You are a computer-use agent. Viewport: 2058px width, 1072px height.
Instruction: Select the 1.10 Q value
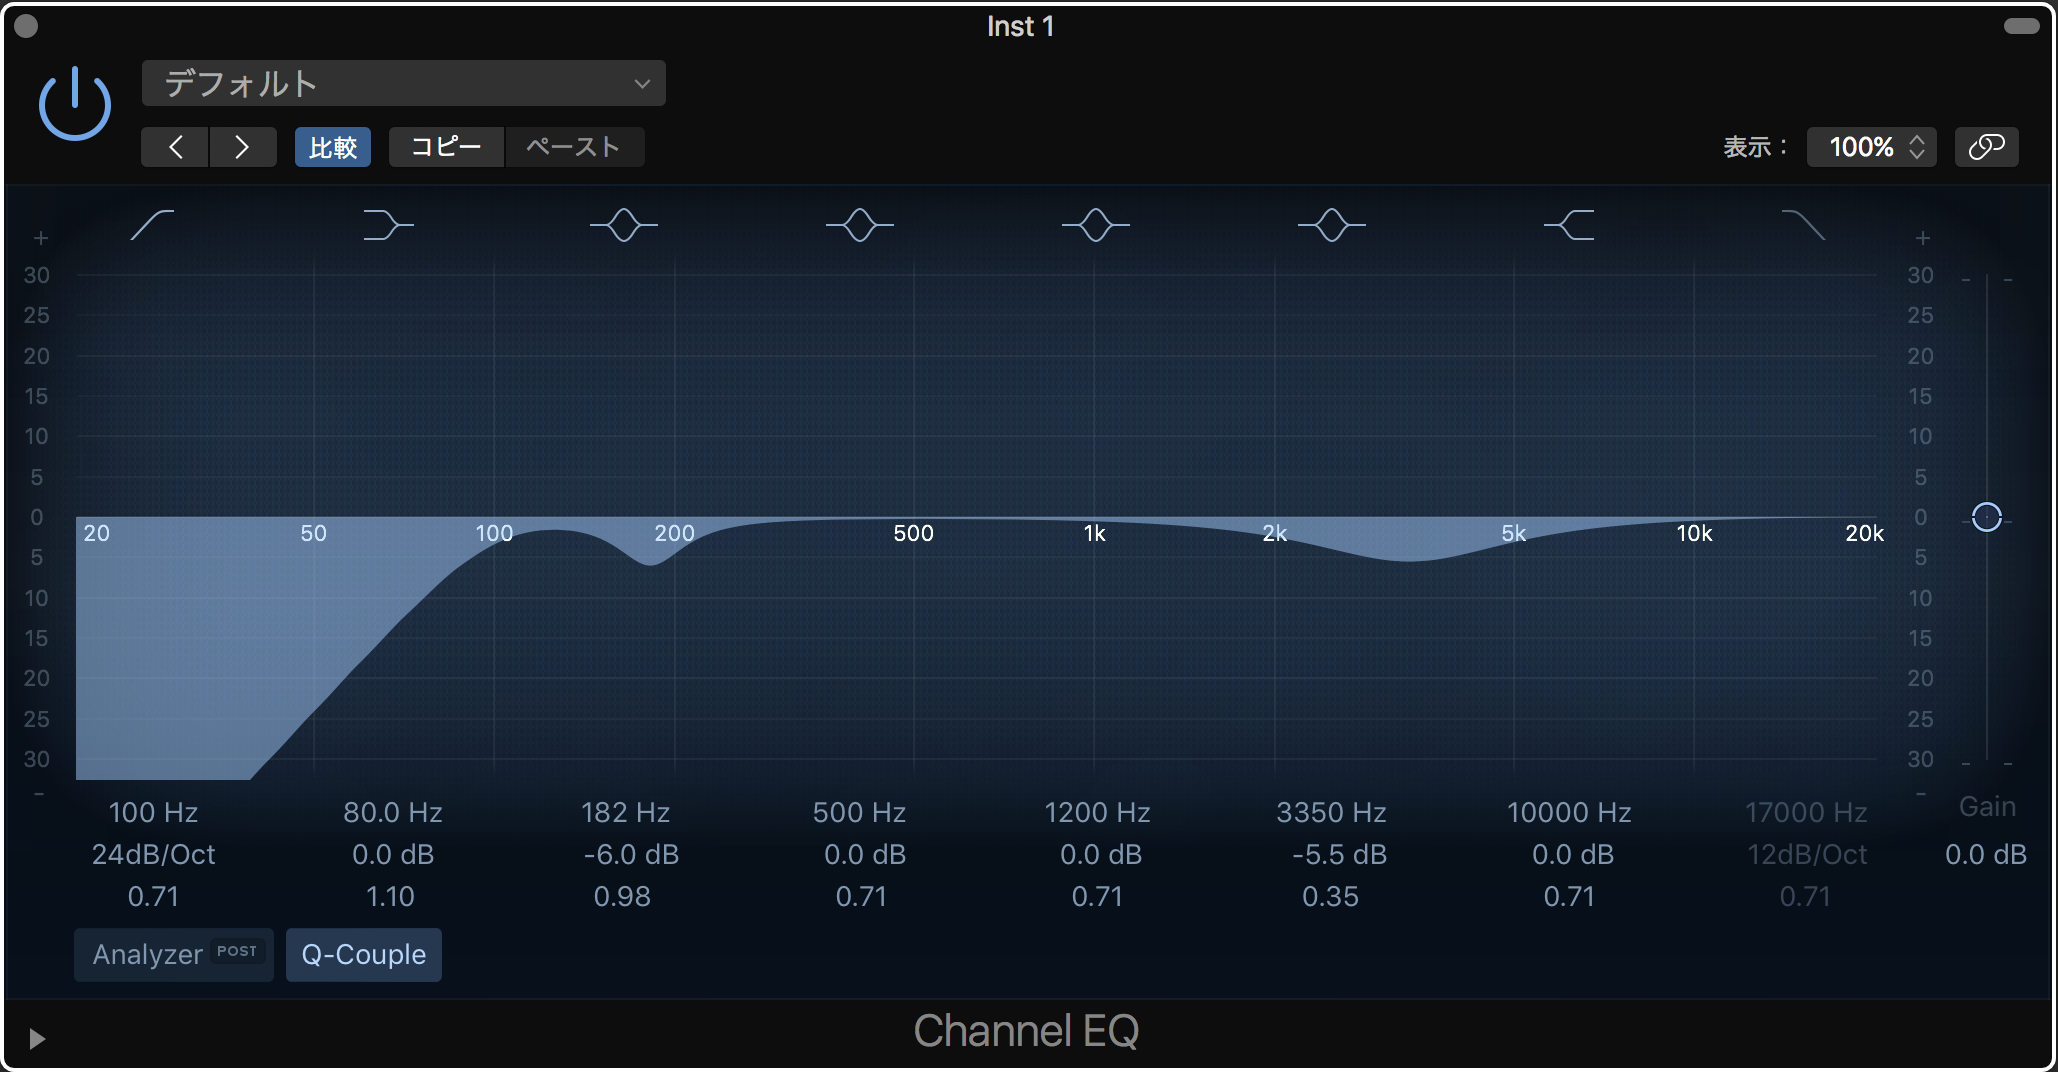tap(390, 896)
